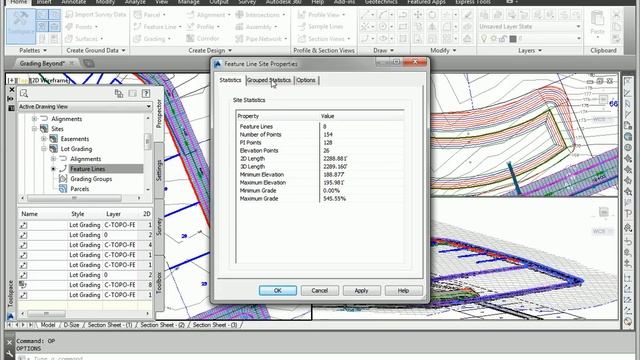Click new drawing tab icon beside Grading Beyond
This screenshot has width=640, height=360.
click(x=88, y=63)
